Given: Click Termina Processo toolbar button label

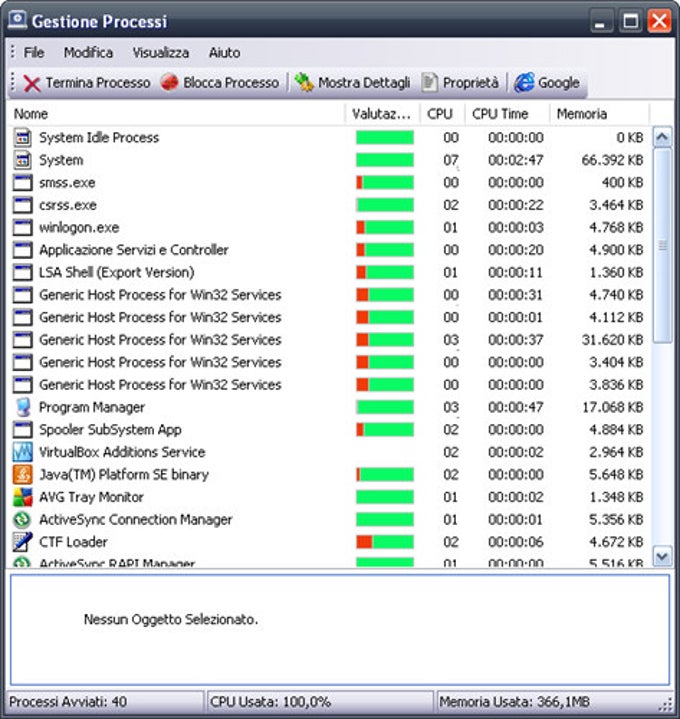Looking at the screenshot, I should point(98,83).
